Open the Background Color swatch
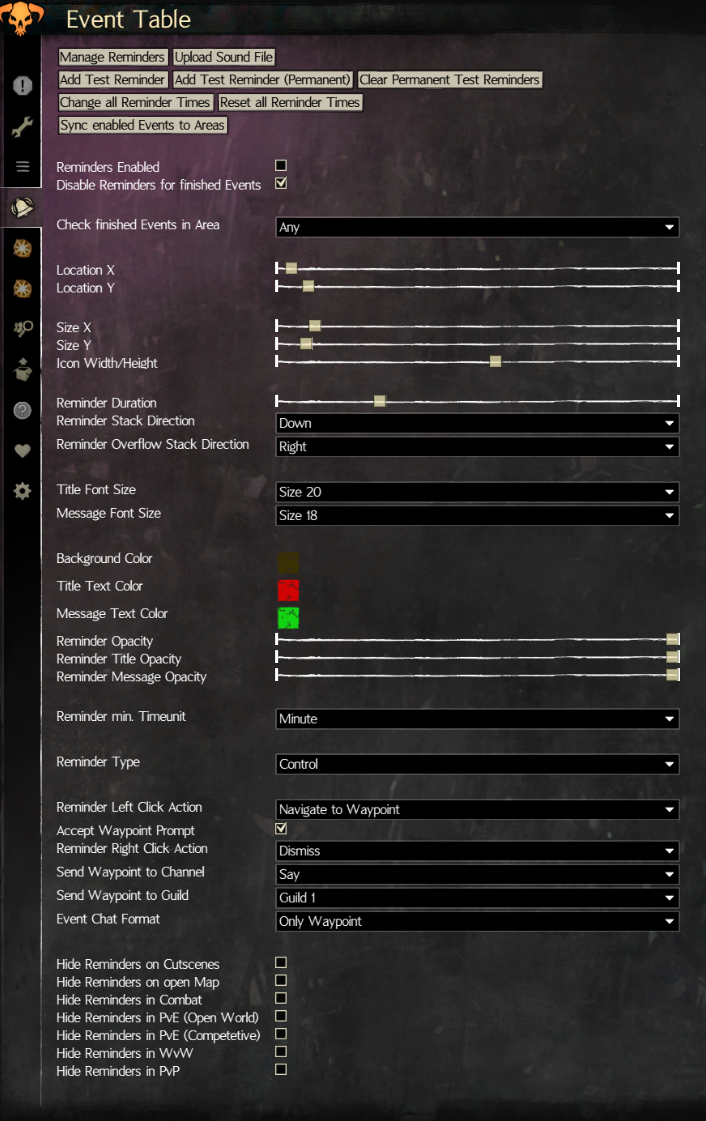 pyautogui.click(x=288, y=562)
